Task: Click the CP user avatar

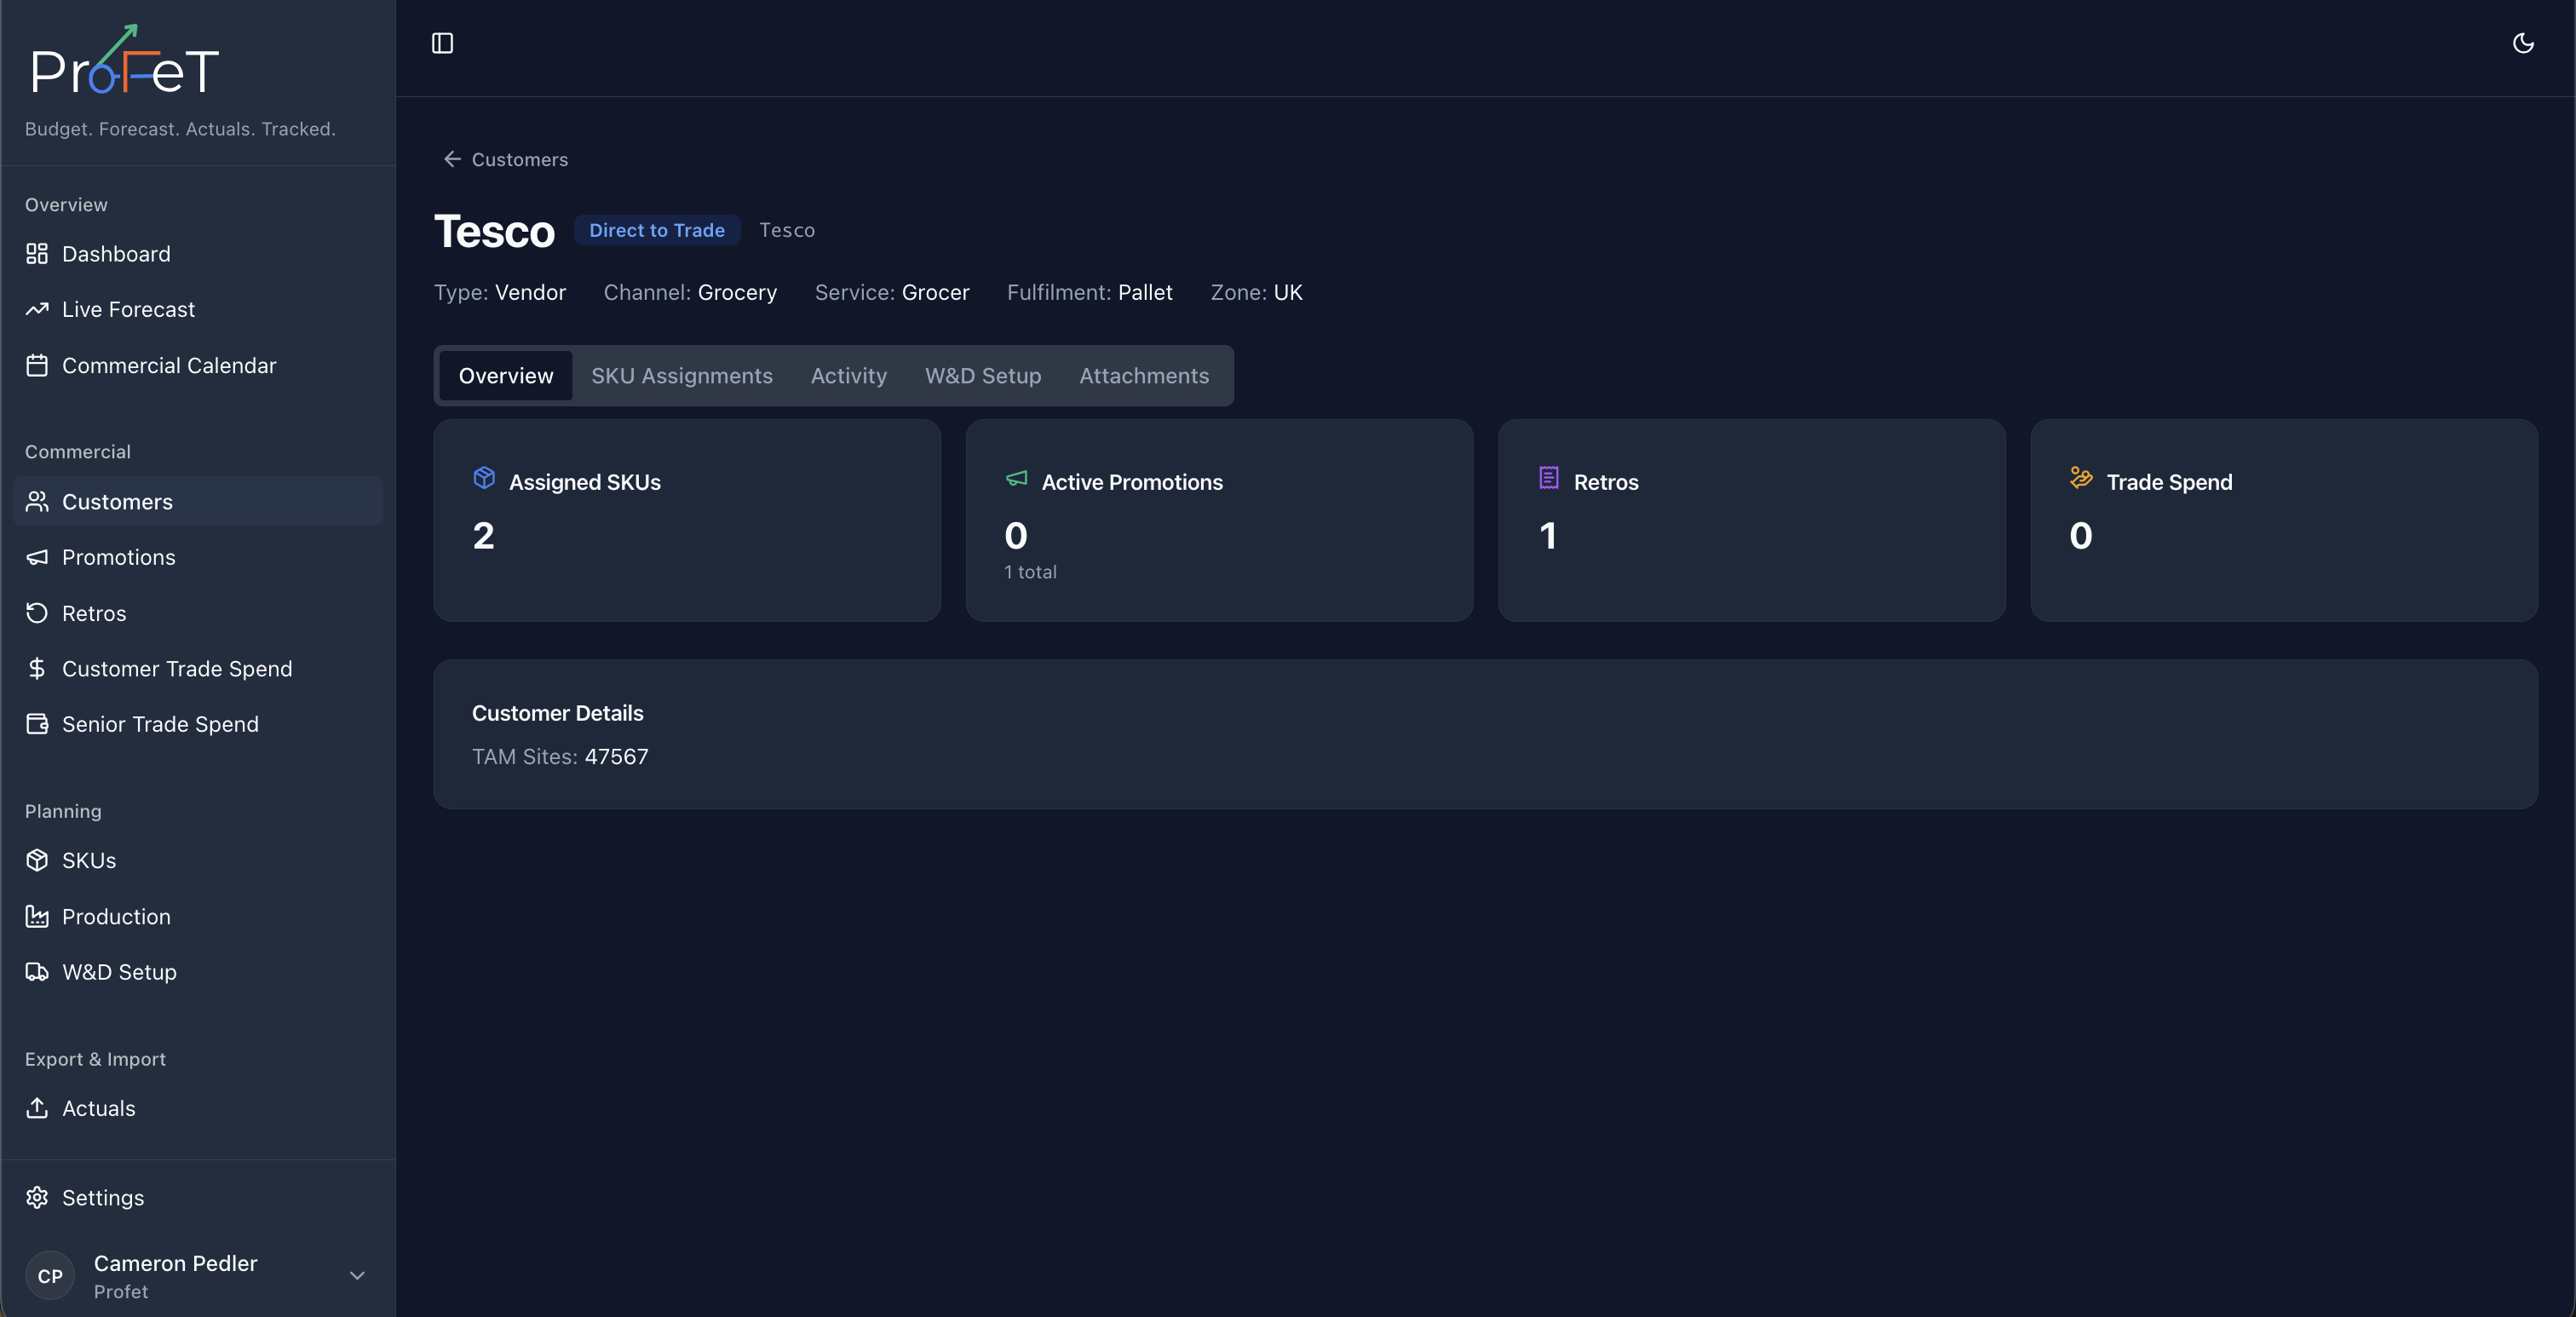Action: pos(50,1276)
